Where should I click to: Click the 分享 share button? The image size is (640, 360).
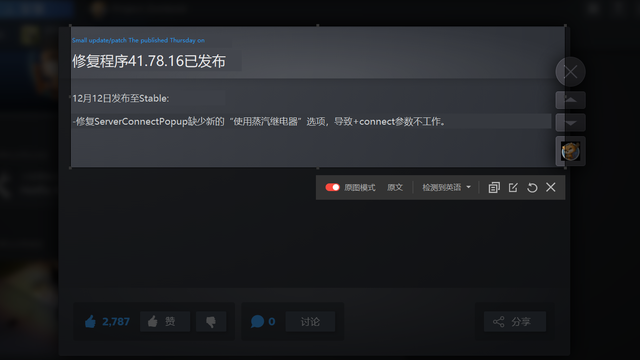pyautogui.click(x=515, y=322)
